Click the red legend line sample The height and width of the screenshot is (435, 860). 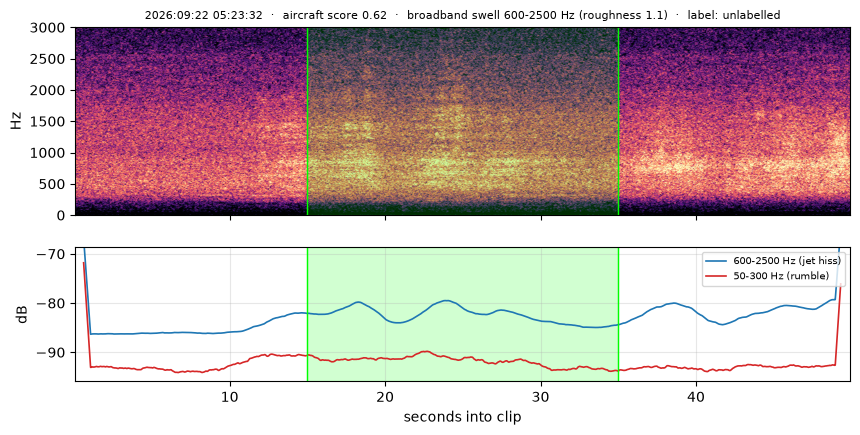click(x=717, y=276)
